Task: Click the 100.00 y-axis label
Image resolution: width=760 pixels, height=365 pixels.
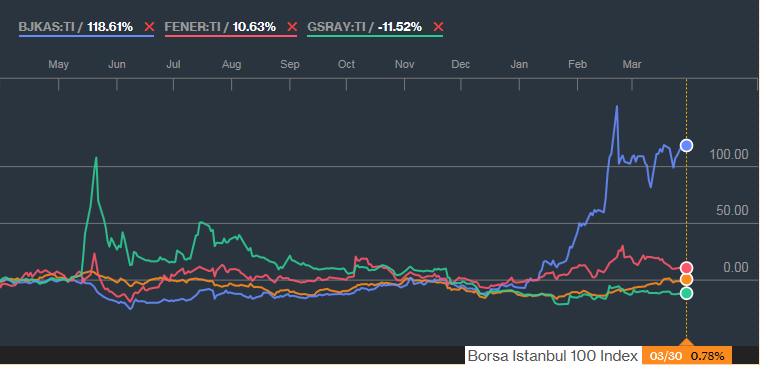Action: (729, 155)
